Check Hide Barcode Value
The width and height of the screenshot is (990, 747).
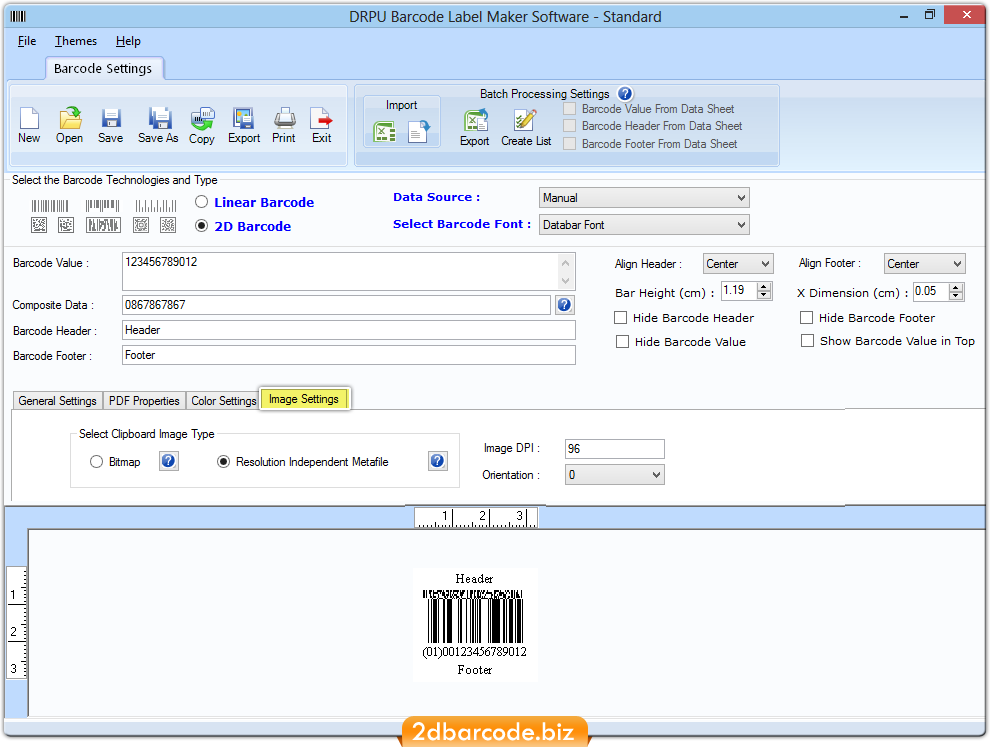(623, 342)
